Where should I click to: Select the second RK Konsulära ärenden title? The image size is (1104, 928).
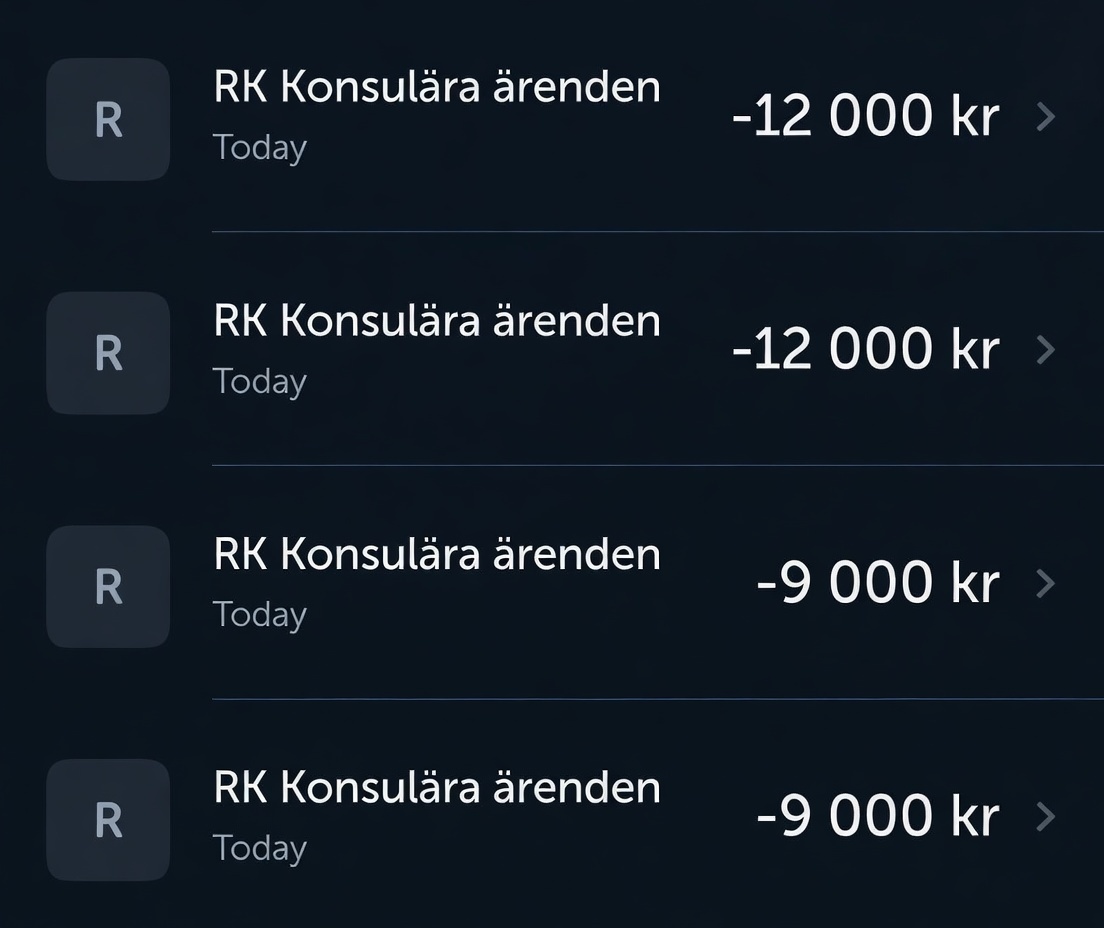click(x=437, y=321)
